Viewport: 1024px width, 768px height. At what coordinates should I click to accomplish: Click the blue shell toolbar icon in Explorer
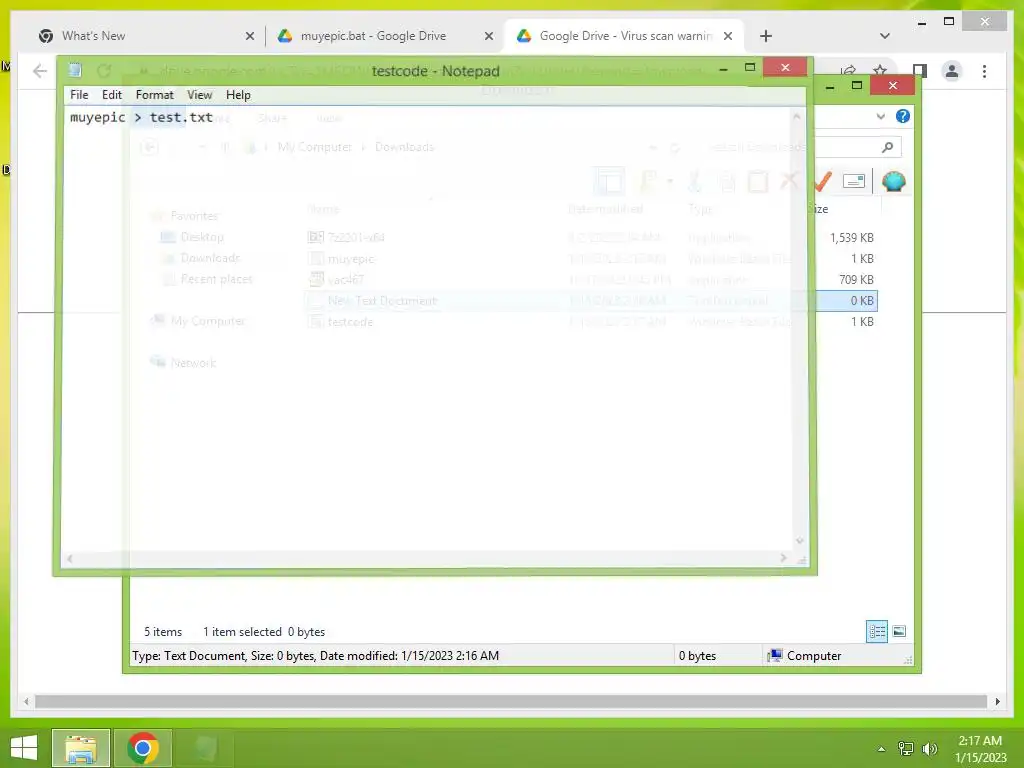893,182
